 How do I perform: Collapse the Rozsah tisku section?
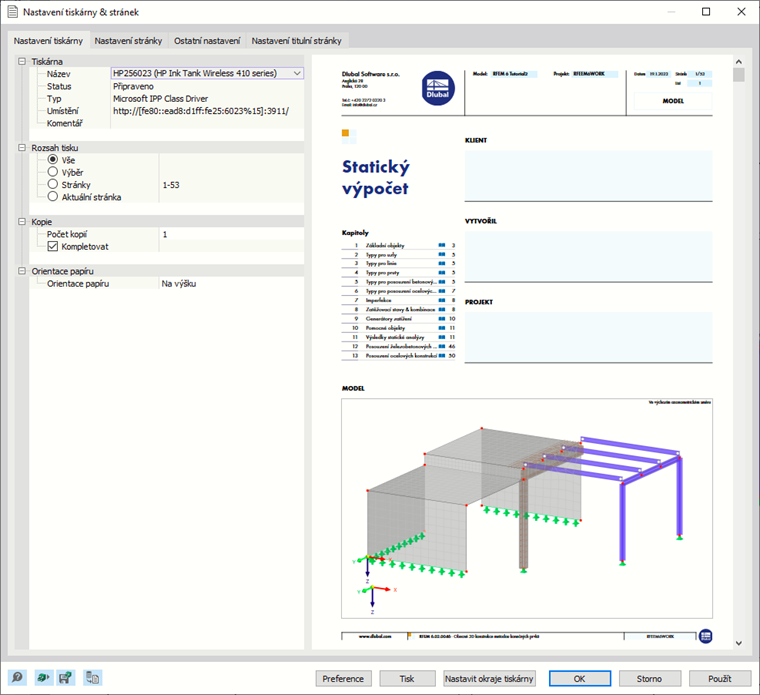tap(22, 147)
